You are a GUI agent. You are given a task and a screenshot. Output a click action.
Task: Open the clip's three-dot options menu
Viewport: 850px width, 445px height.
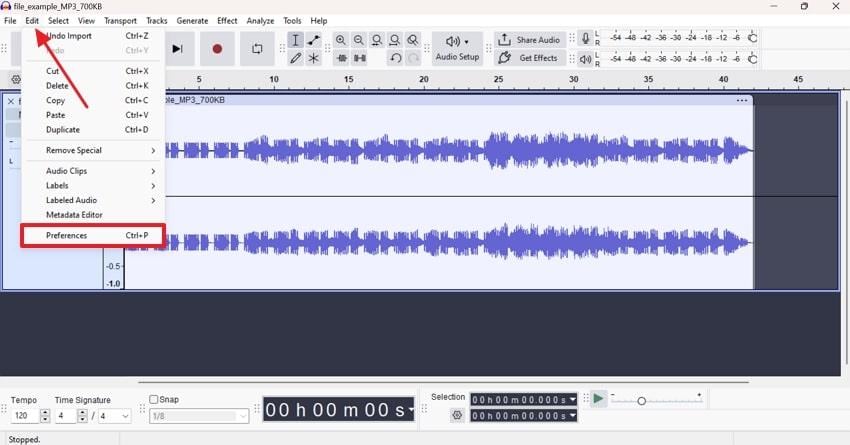[x=742, y=100]
